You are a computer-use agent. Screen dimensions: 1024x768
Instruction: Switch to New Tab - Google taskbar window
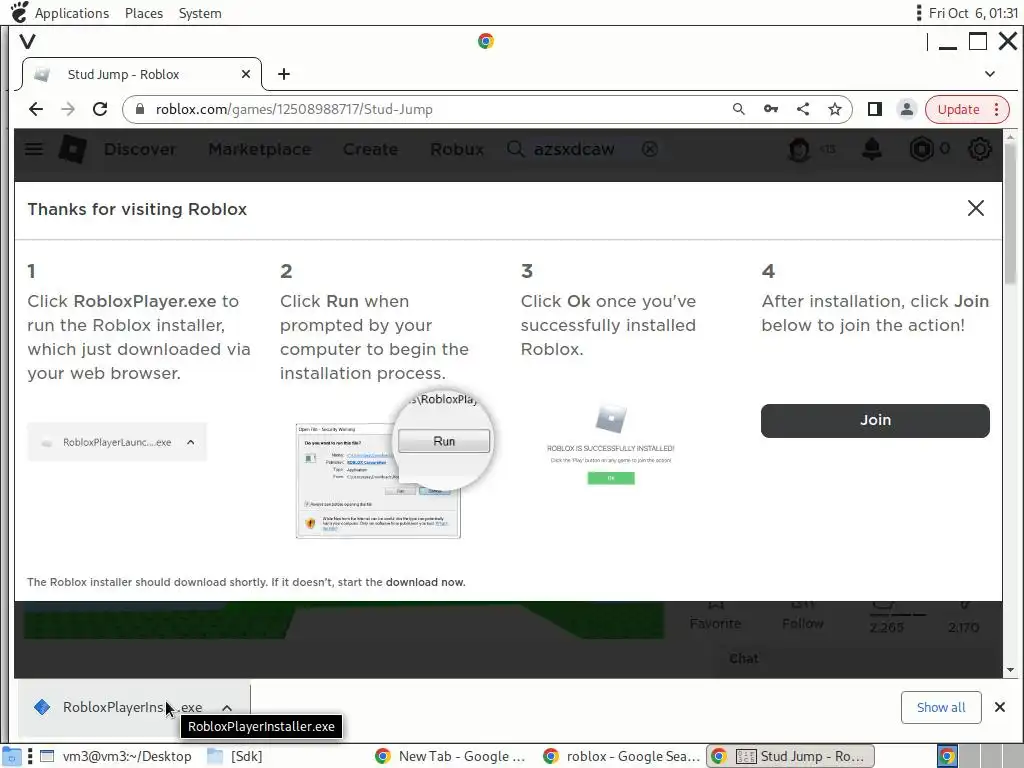pyautogui.click(x=451, y=756)
